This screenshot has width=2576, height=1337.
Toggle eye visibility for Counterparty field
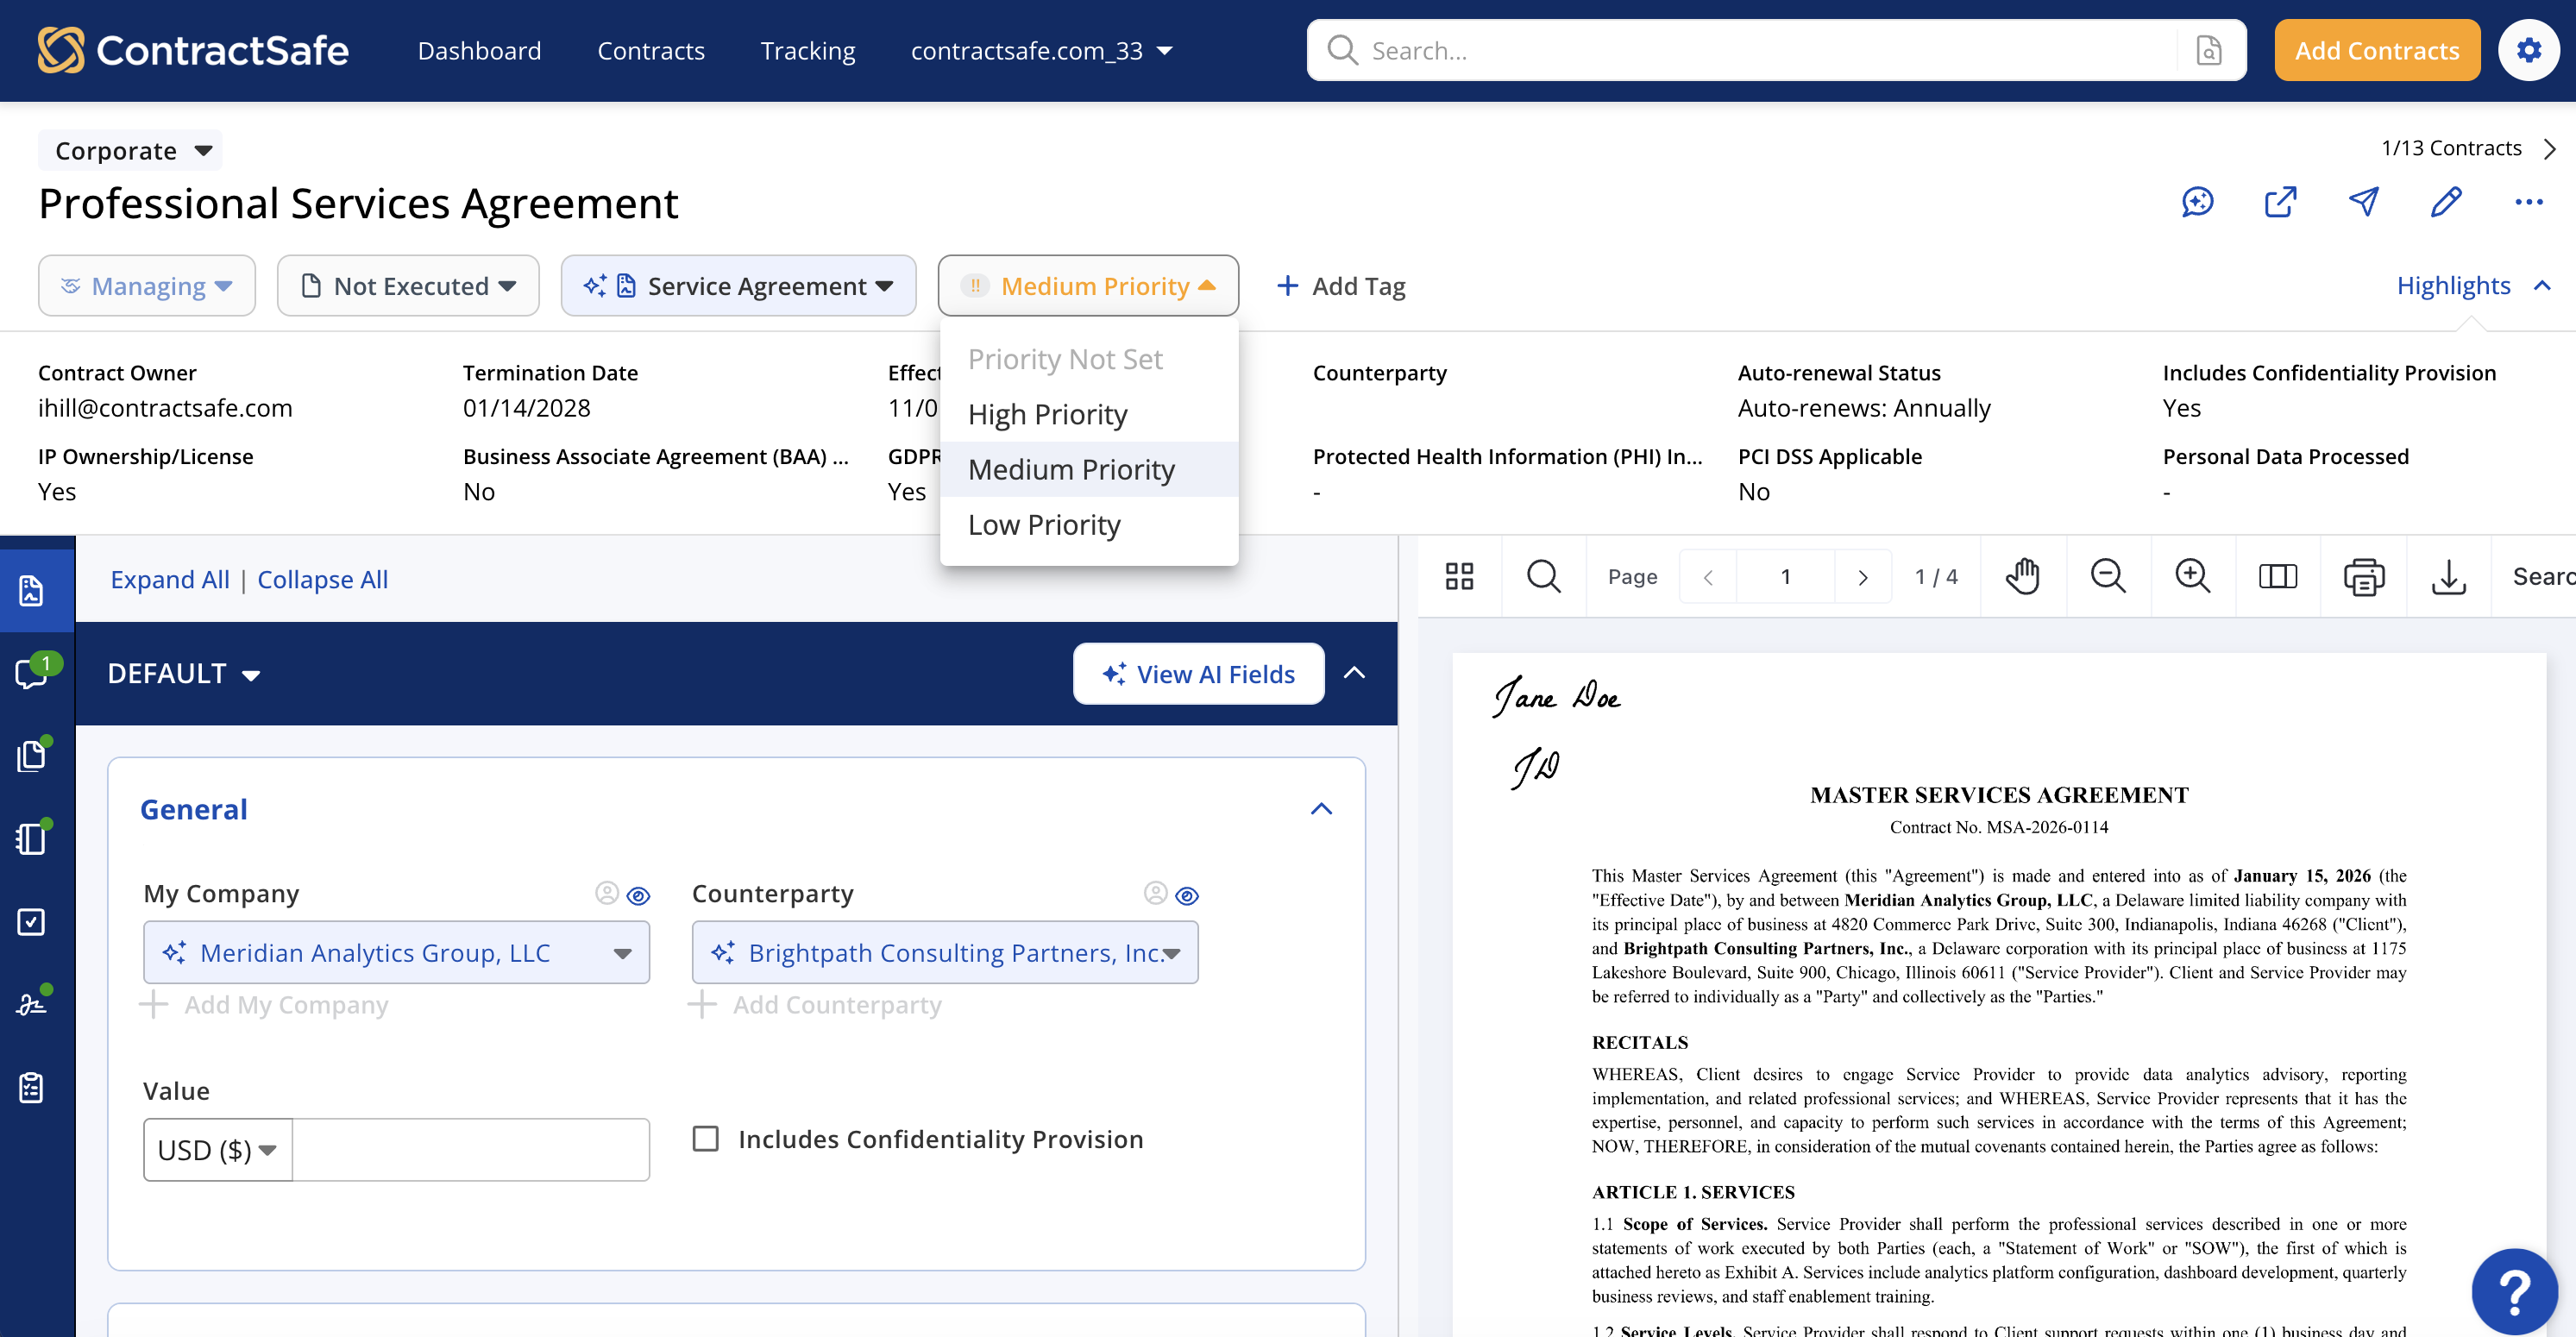coord(1187,895)
